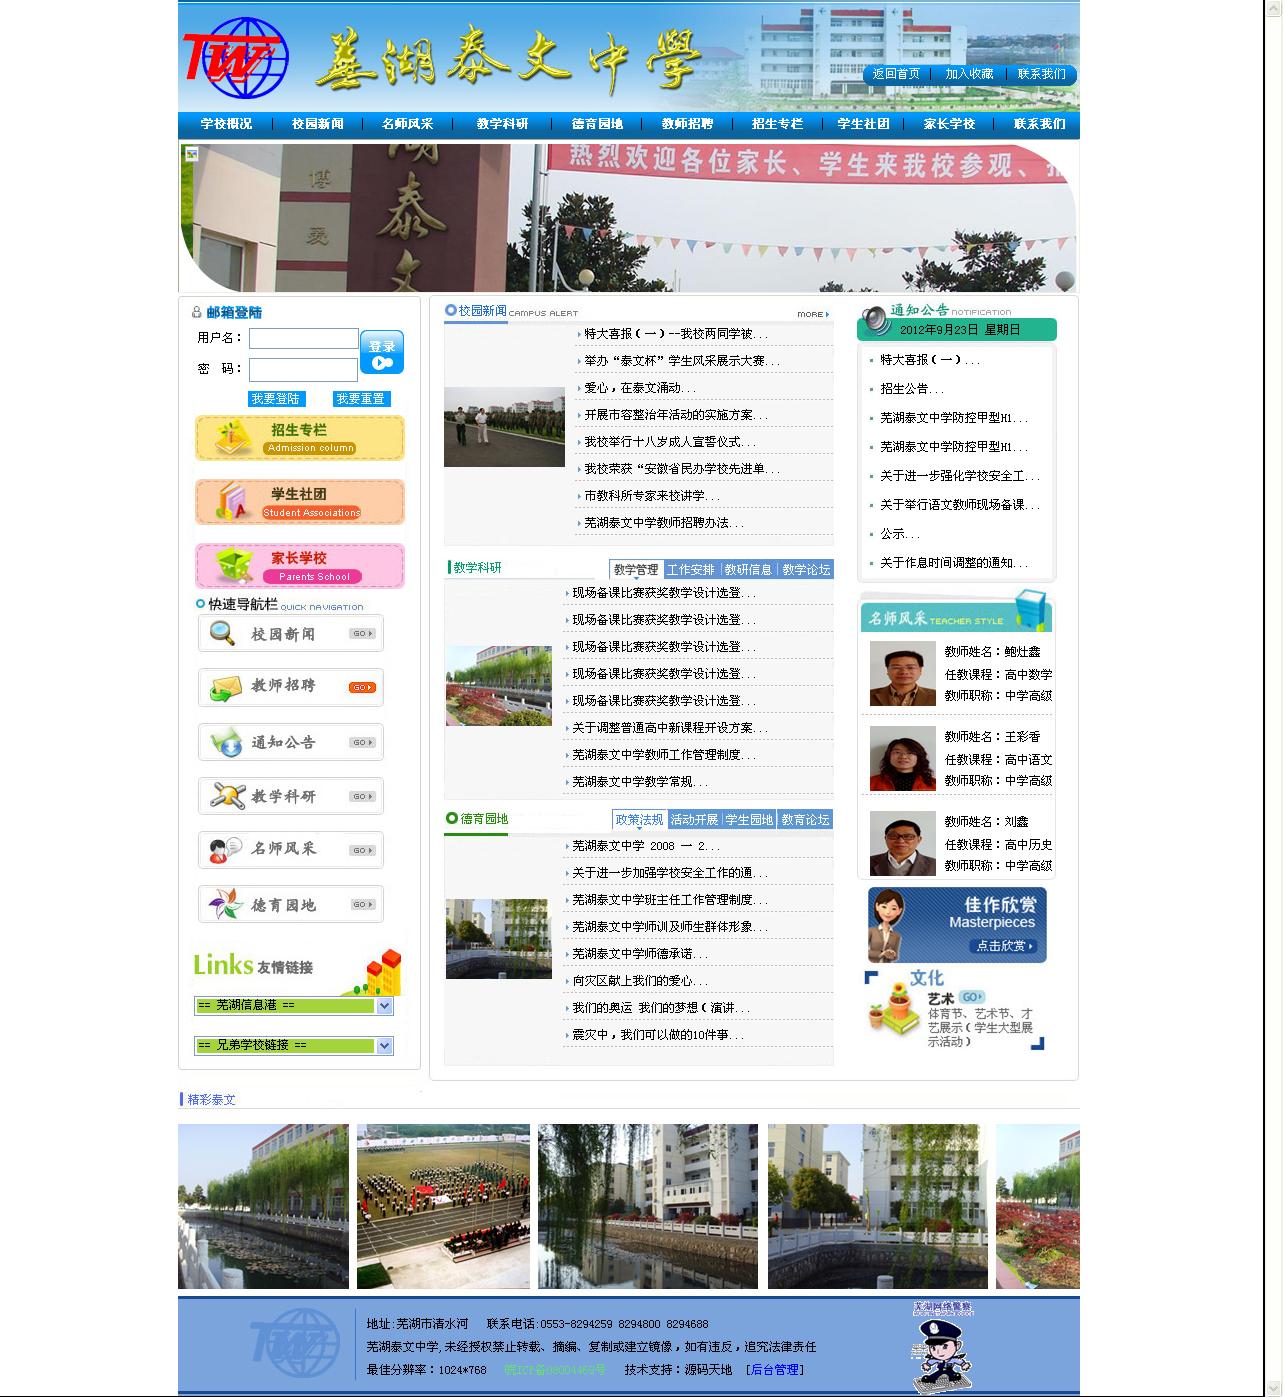
Task: Click the envelope icon beside 教师招聘
Action: [225, 688]
